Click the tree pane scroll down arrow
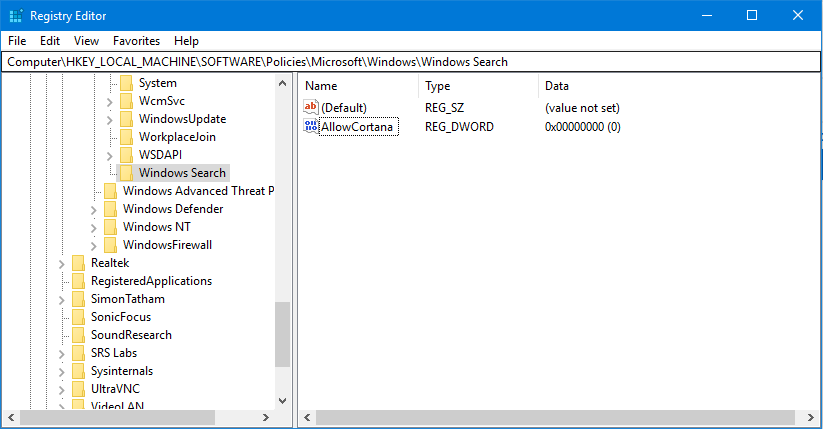 pyautogui.click(x=282, y=401)
